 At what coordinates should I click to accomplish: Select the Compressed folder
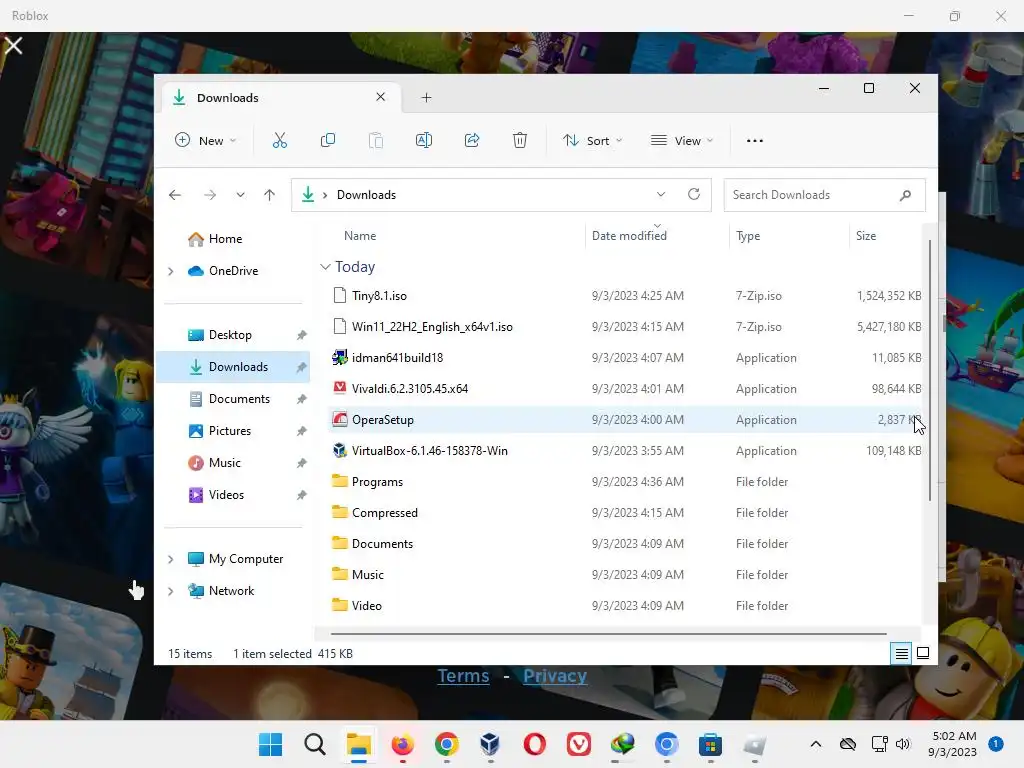pos(625,513)
